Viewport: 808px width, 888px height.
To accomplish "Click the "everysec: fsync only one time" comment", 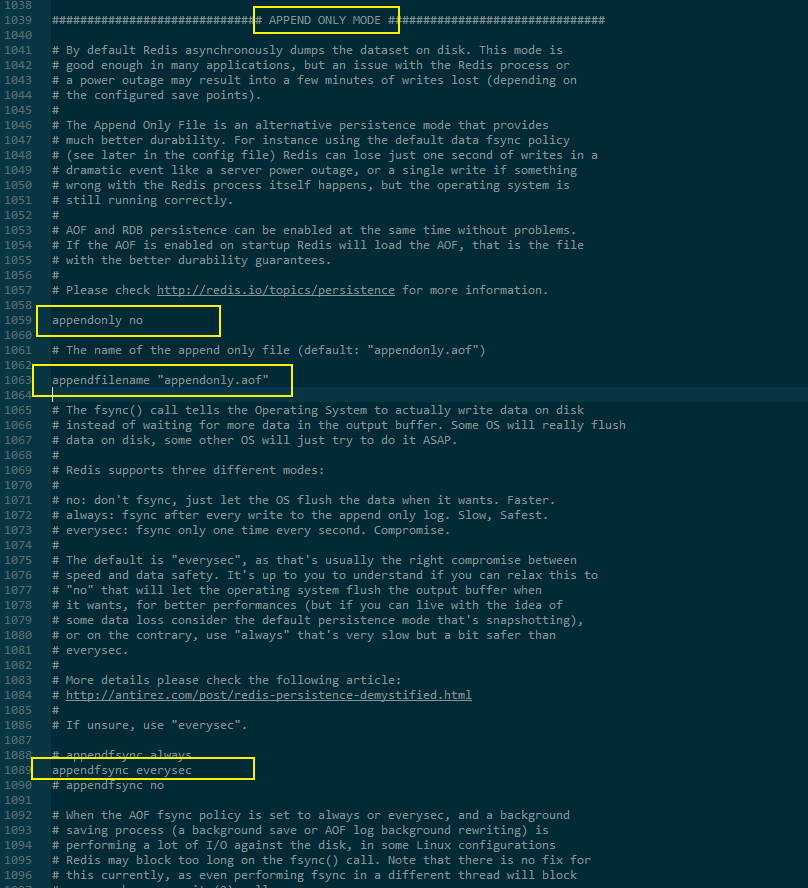I will tap(251, 530).
